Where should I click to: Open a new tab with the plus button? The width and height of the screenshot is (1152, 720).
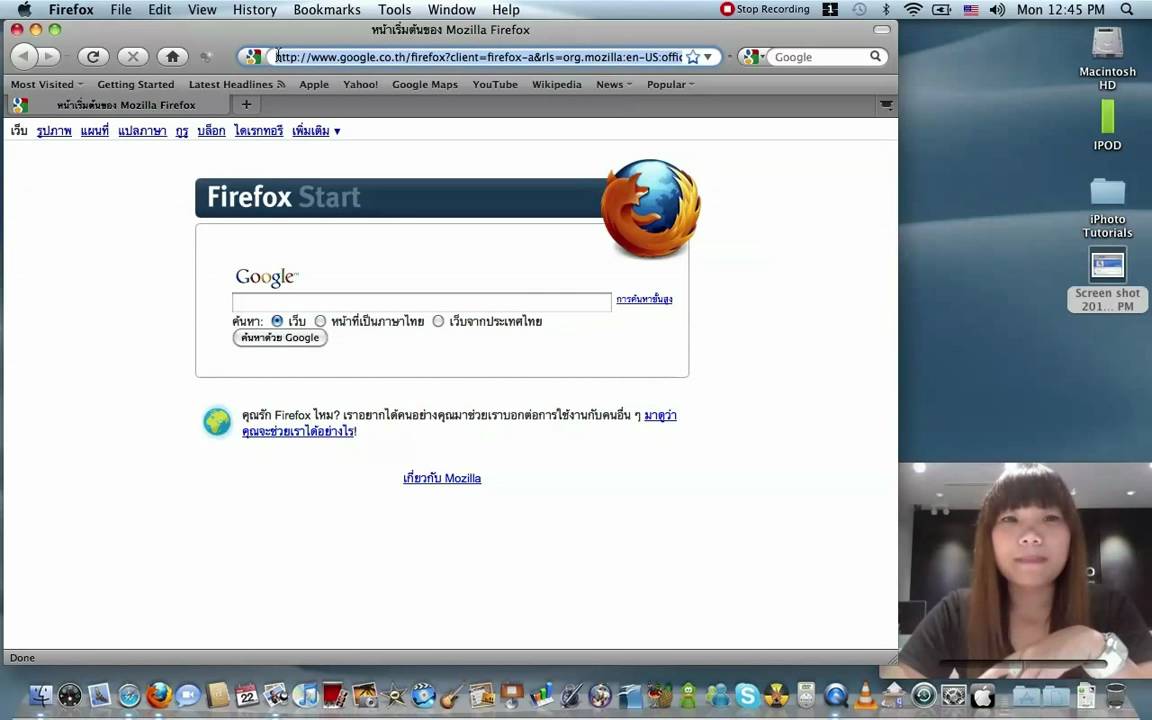246,104
